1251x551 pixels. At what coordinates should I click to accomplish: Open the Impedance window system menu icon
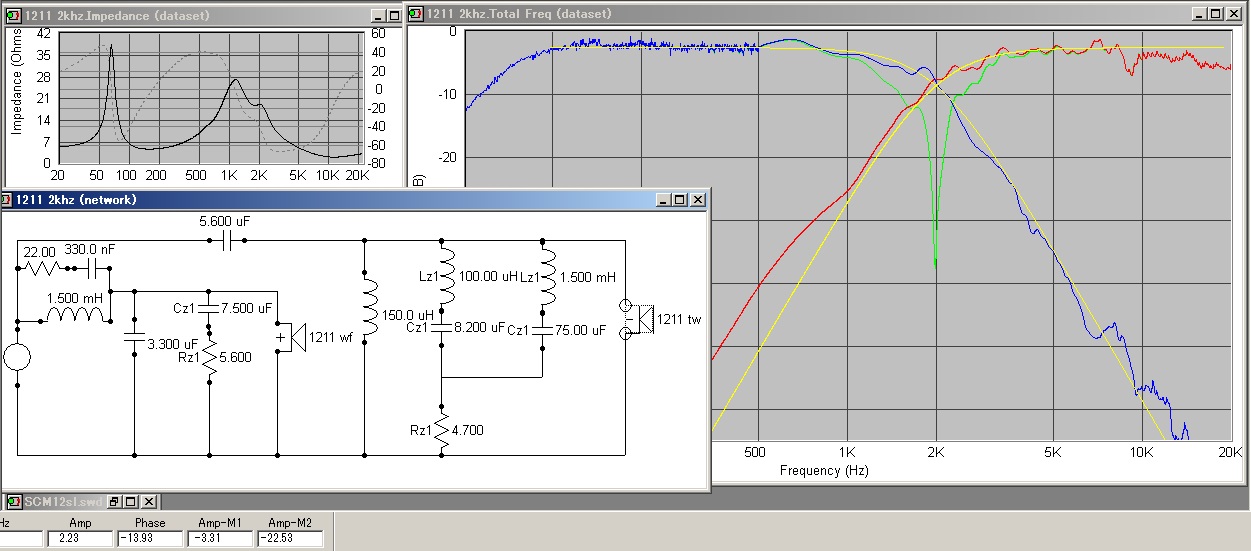tap(12, 15)
